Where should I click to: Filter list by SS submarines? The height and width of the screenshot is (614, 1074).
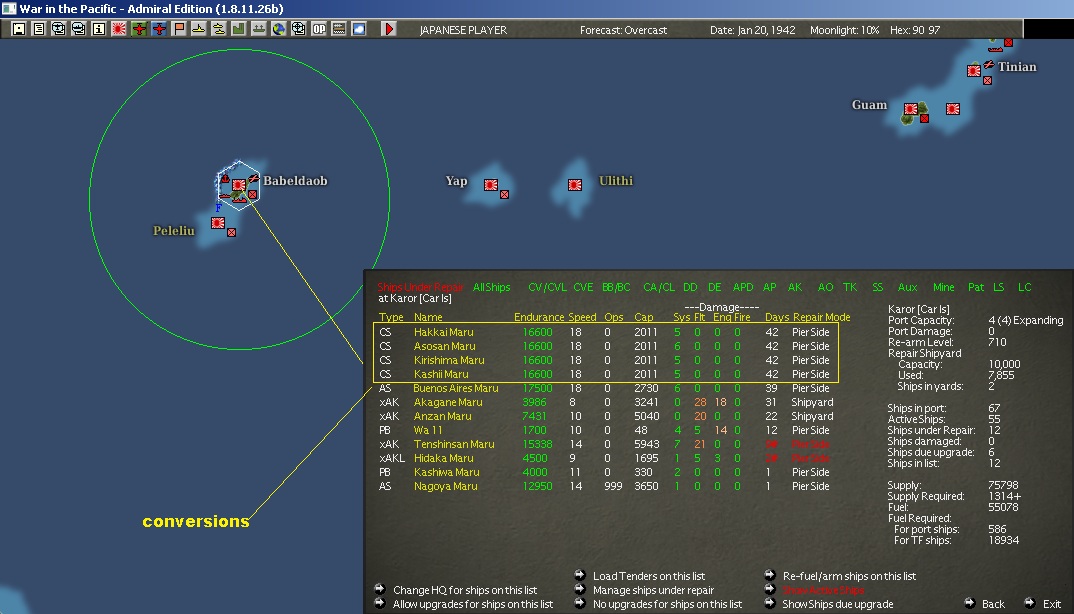point(877,287)
